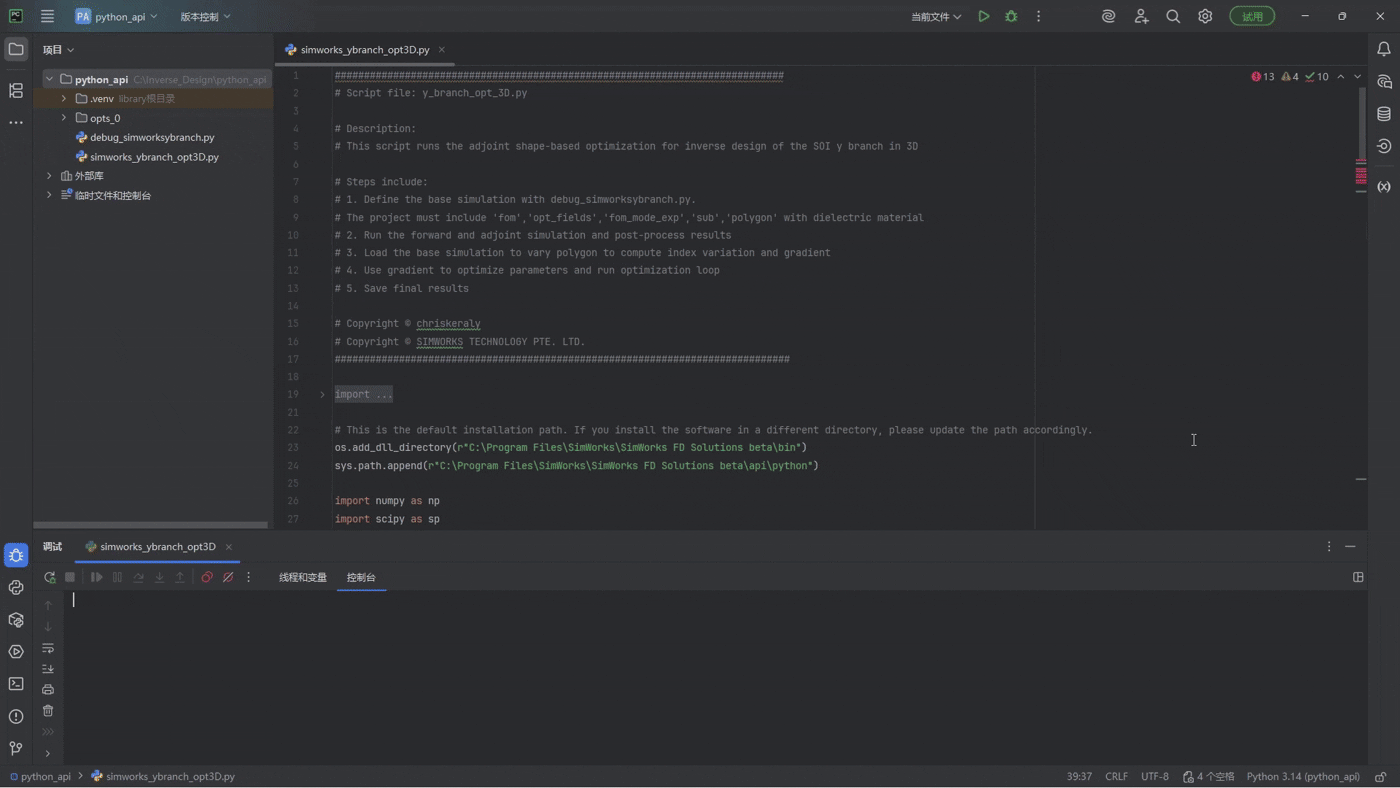1400x788 pixels.
Task: Open the 版本控制 menu
Action: [x=205, y=17]
